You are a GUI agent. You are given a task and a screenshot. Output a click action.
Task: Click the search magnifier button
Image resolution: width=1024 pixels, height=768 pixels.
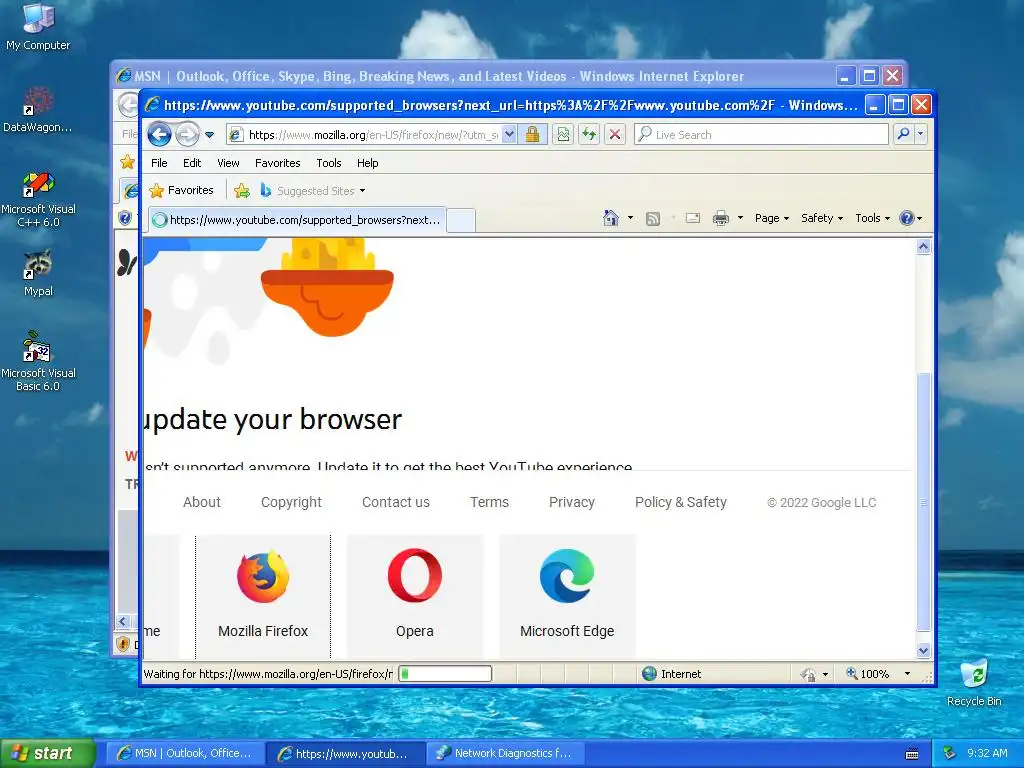coord(903,135)
